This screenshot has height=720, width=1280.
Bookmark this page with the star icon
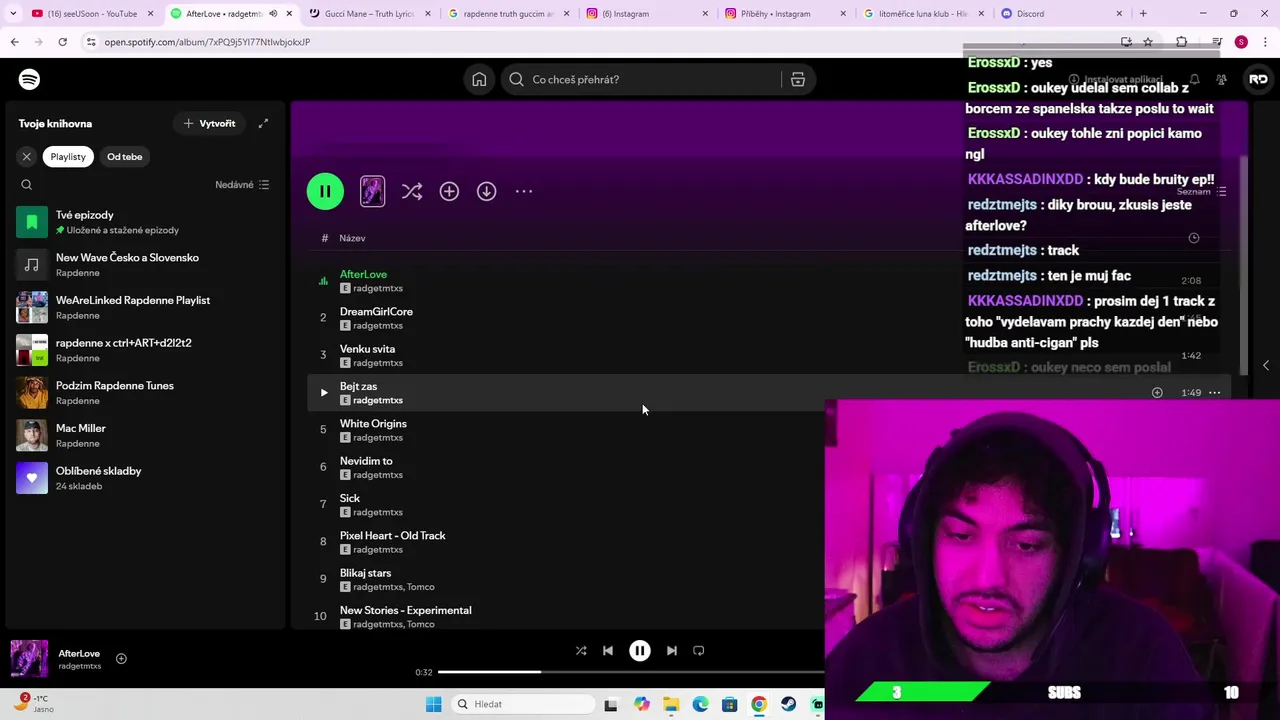point(1148,42)
